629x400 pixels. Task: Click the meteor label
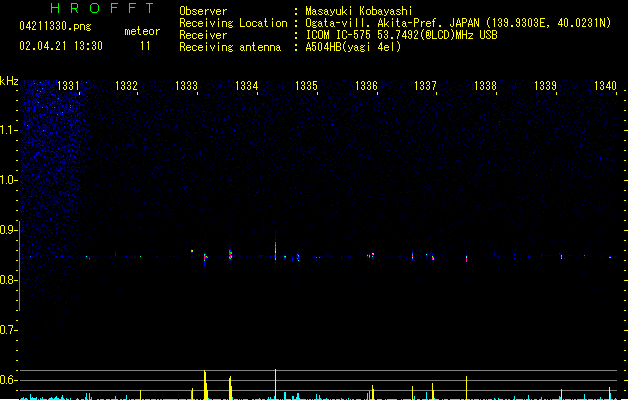[x=142, y=31]
